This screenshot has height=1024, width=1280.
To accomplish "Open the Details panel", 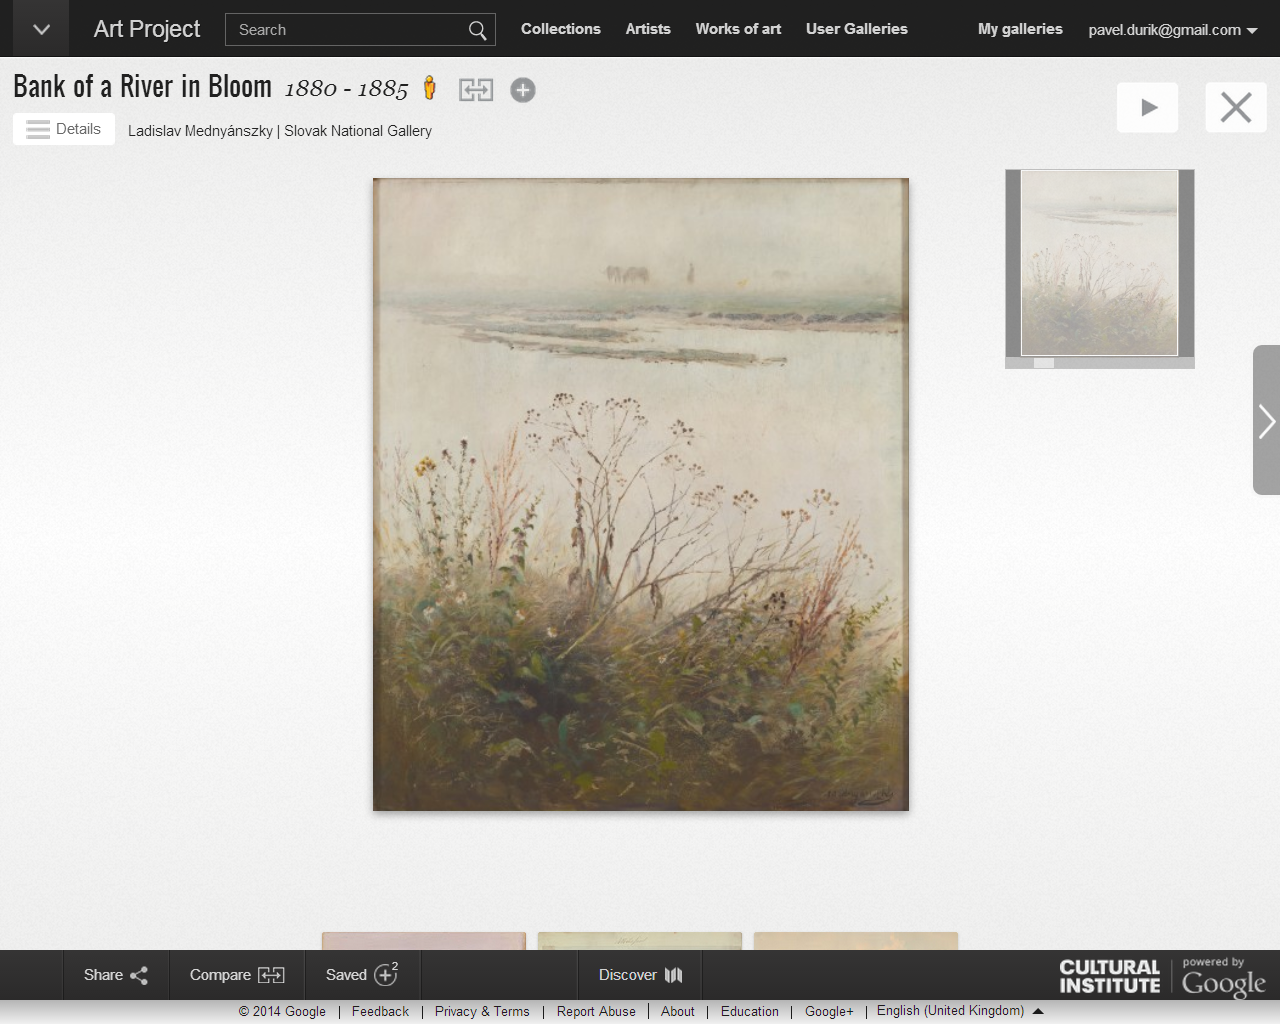I will [x=64, y=129].
